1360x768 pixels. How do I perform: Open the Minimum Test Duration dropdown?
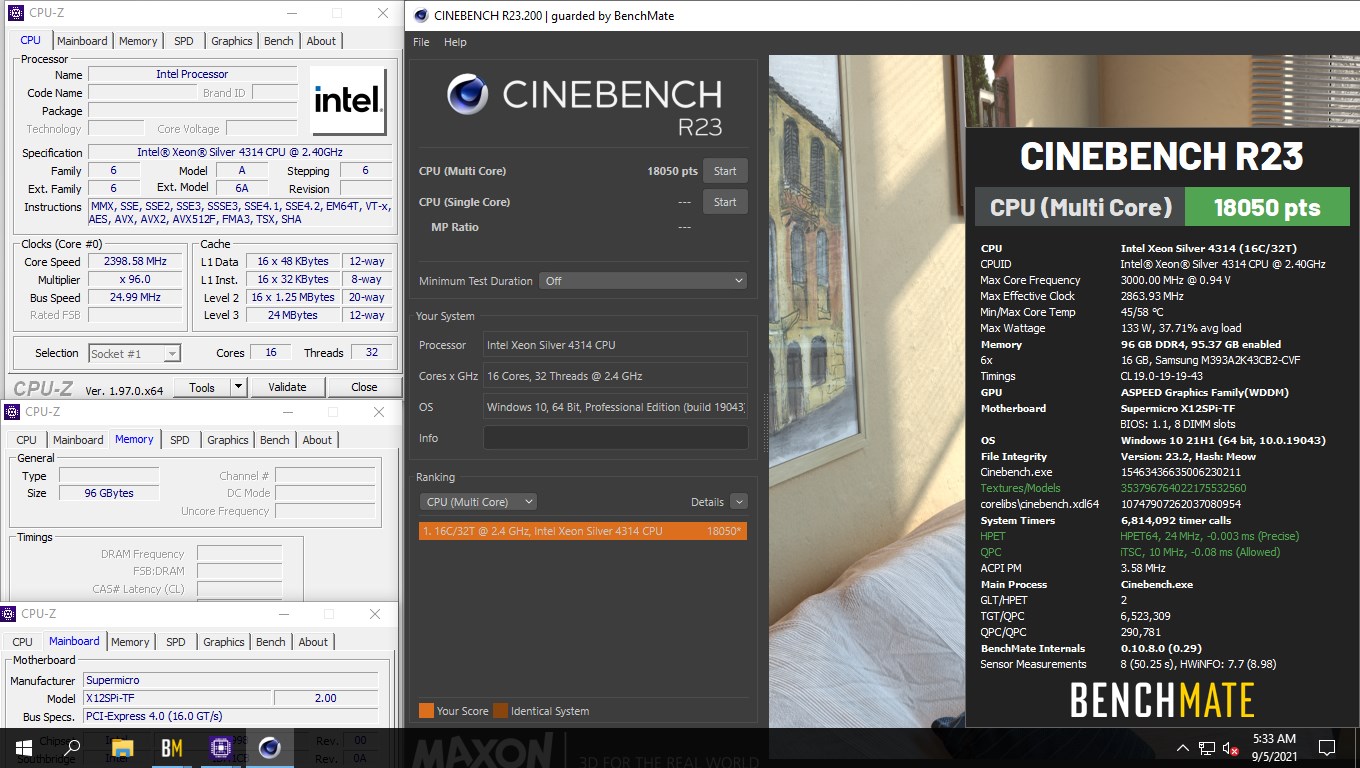tap(643, 281)
